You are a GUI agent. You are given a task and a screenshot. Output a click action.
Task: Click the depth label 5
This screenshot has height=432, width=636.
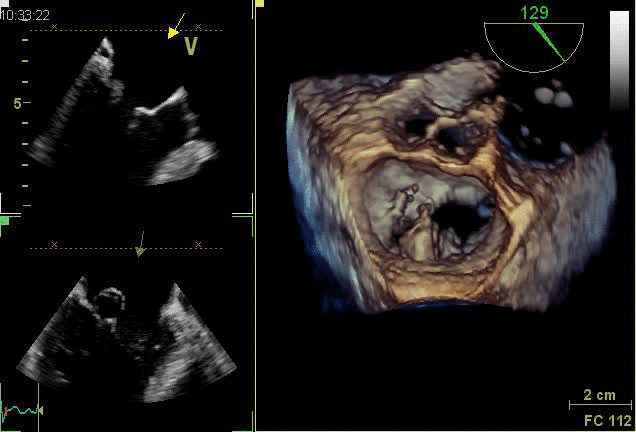click(17, 103)
